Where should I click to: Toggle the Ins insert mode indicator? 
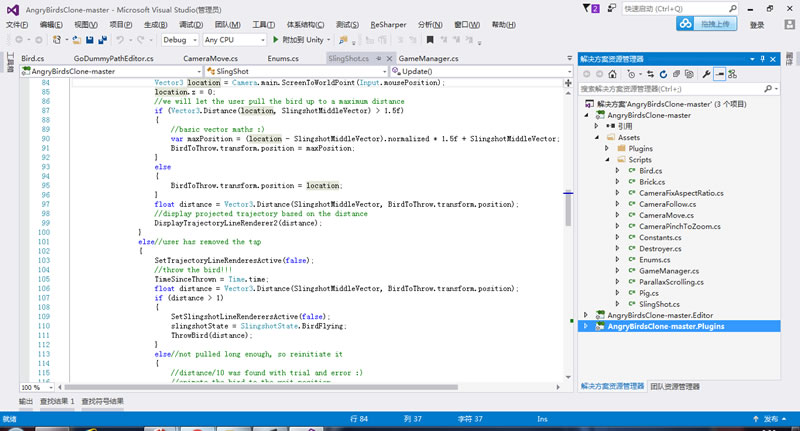[x=542, y=419]
